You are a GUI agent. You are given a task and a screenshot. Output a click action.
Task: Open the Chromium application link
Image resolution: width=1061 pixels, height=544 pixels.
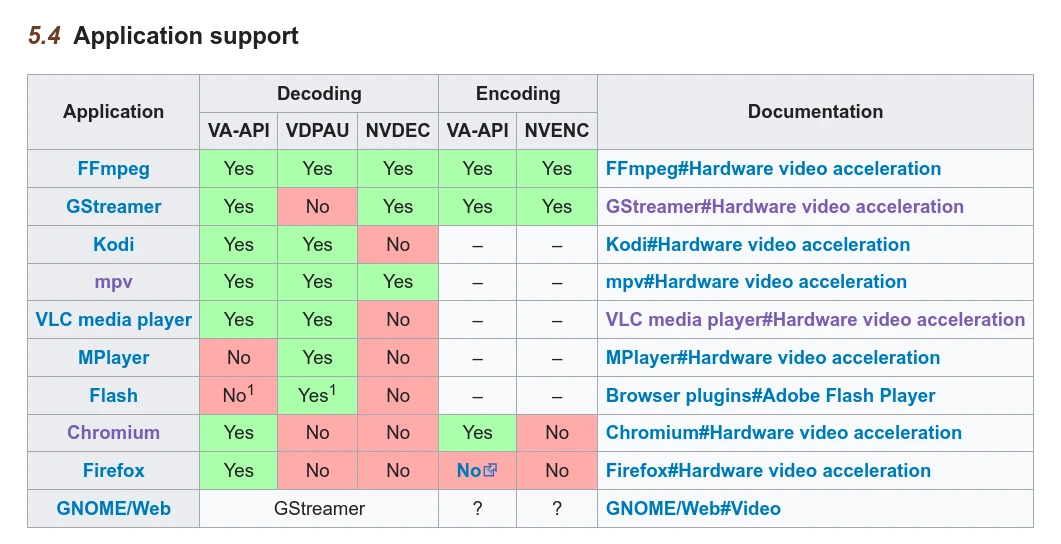113,433
